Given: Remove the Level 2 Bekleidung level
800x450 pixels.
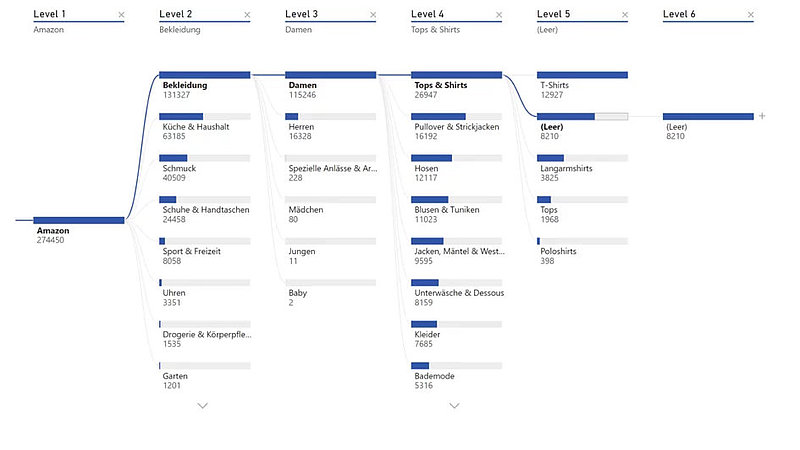Looking at the screenshot, I should tap(247, 15).
